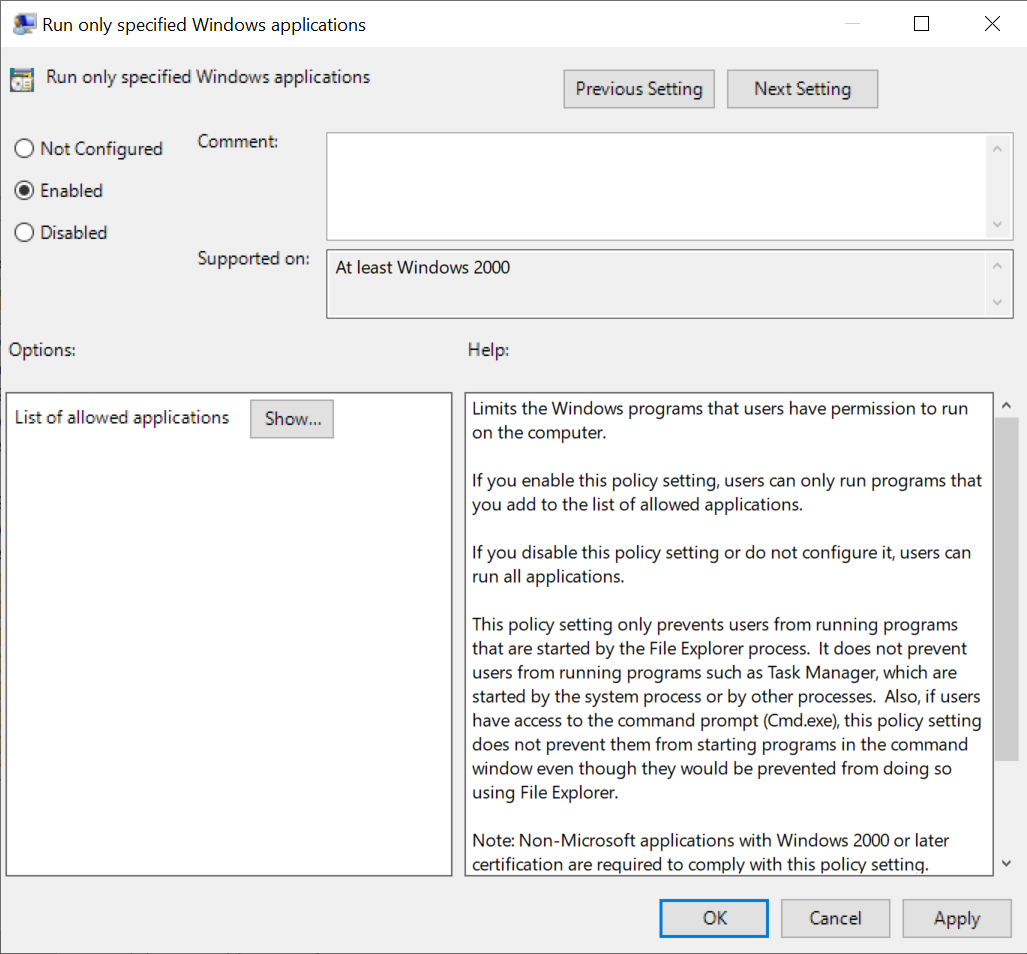Confirm changes with the OK button
1027x954 pixels.
click(x=713, y=918)
